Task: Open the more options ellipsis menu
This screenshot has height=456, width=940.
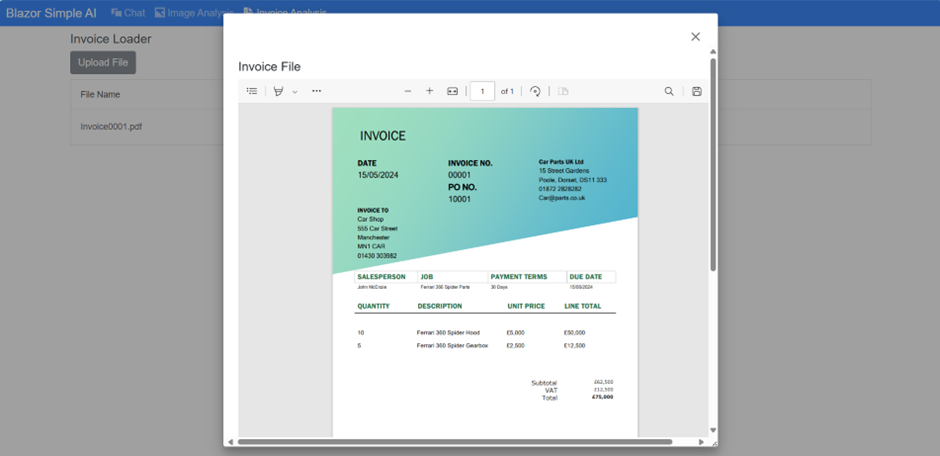Action: click(x=317, y=91)
